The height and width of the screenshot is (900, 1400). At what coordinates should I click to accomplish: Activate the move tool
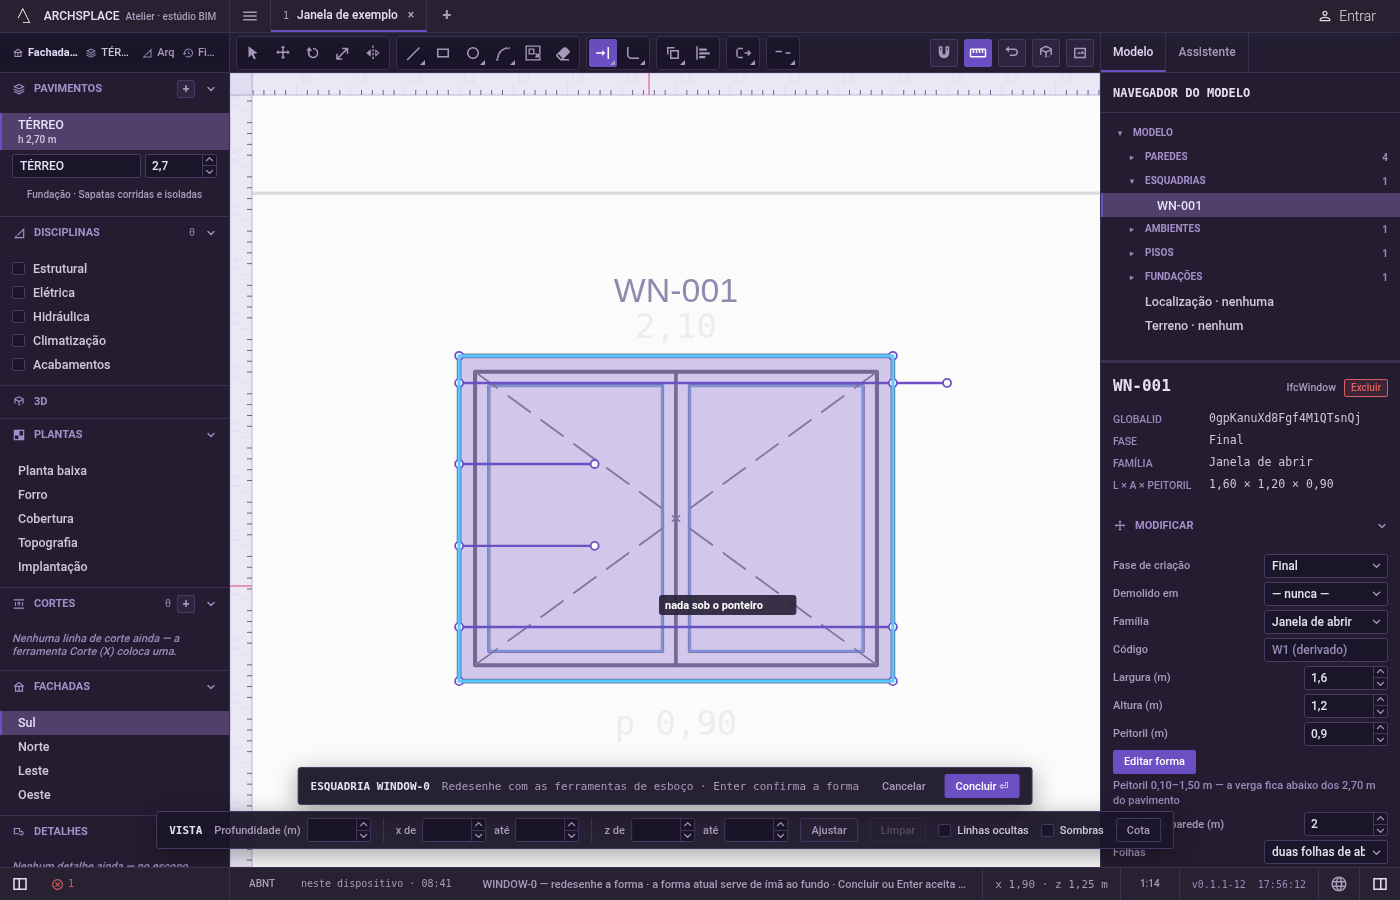[283, 53]
